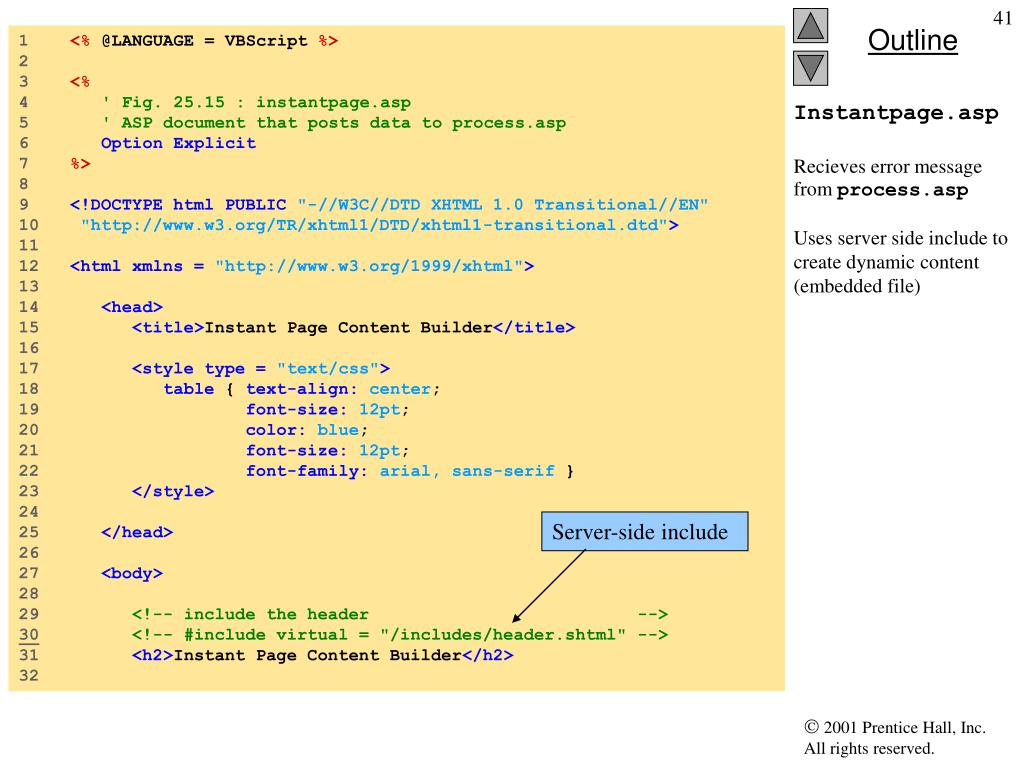1024x768 pixels.
Task: Click 'Option Explicit' on line 6
Action: pos(178,143)
